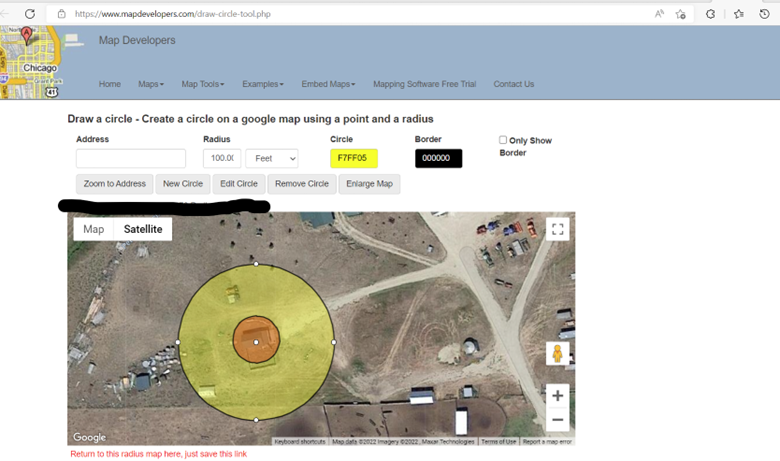Open the Home menu item
Screen dimensions: 780x461
pyautogui.click(x=110, y=84)
